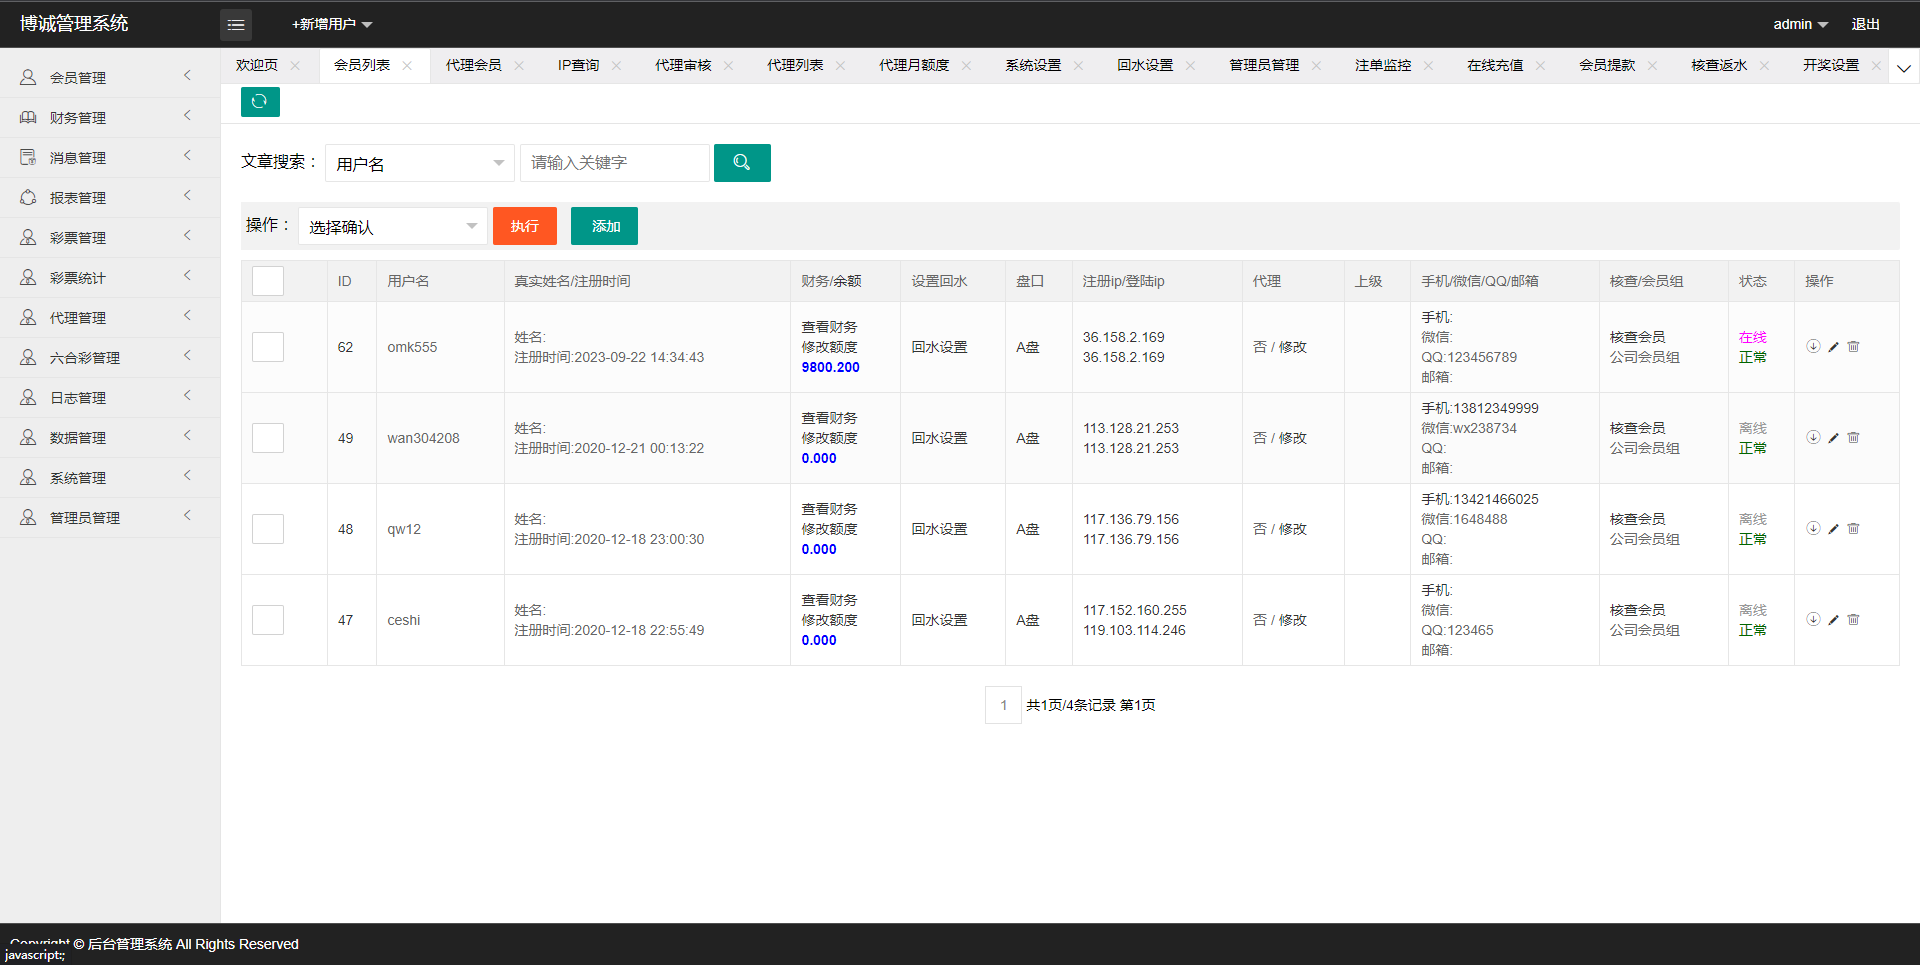Click the keyword search input field
The image size is (1920, 965).
[x=614, y=163]
